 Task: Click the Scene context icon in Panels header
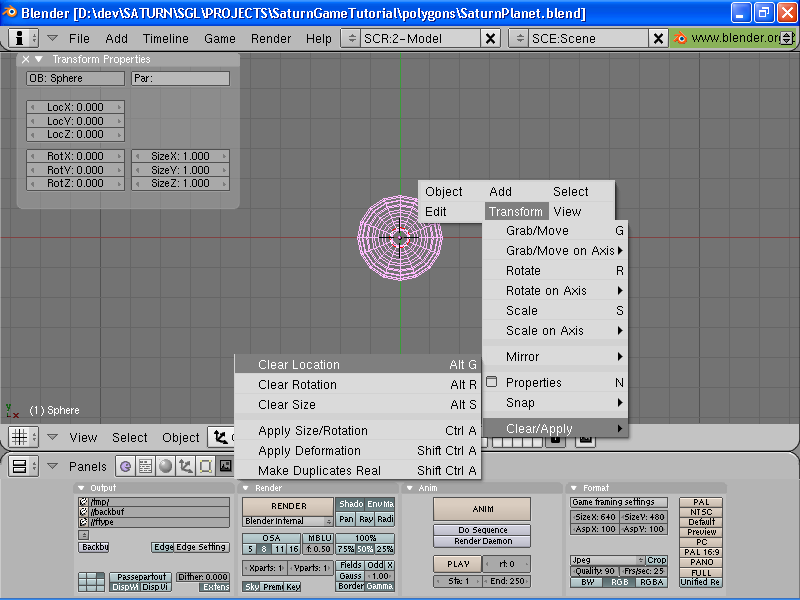coord(225,466)
